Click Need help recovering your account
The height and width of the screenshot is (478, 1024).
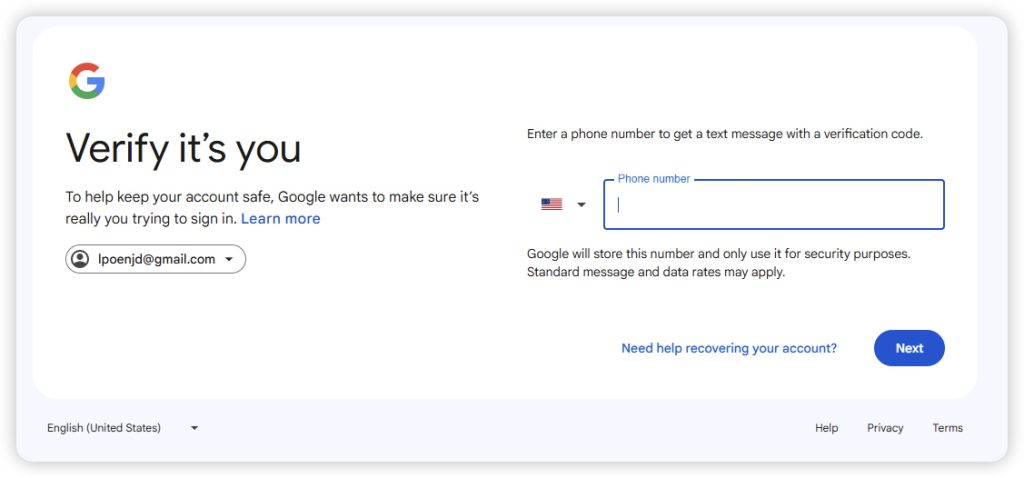(729, 348)
